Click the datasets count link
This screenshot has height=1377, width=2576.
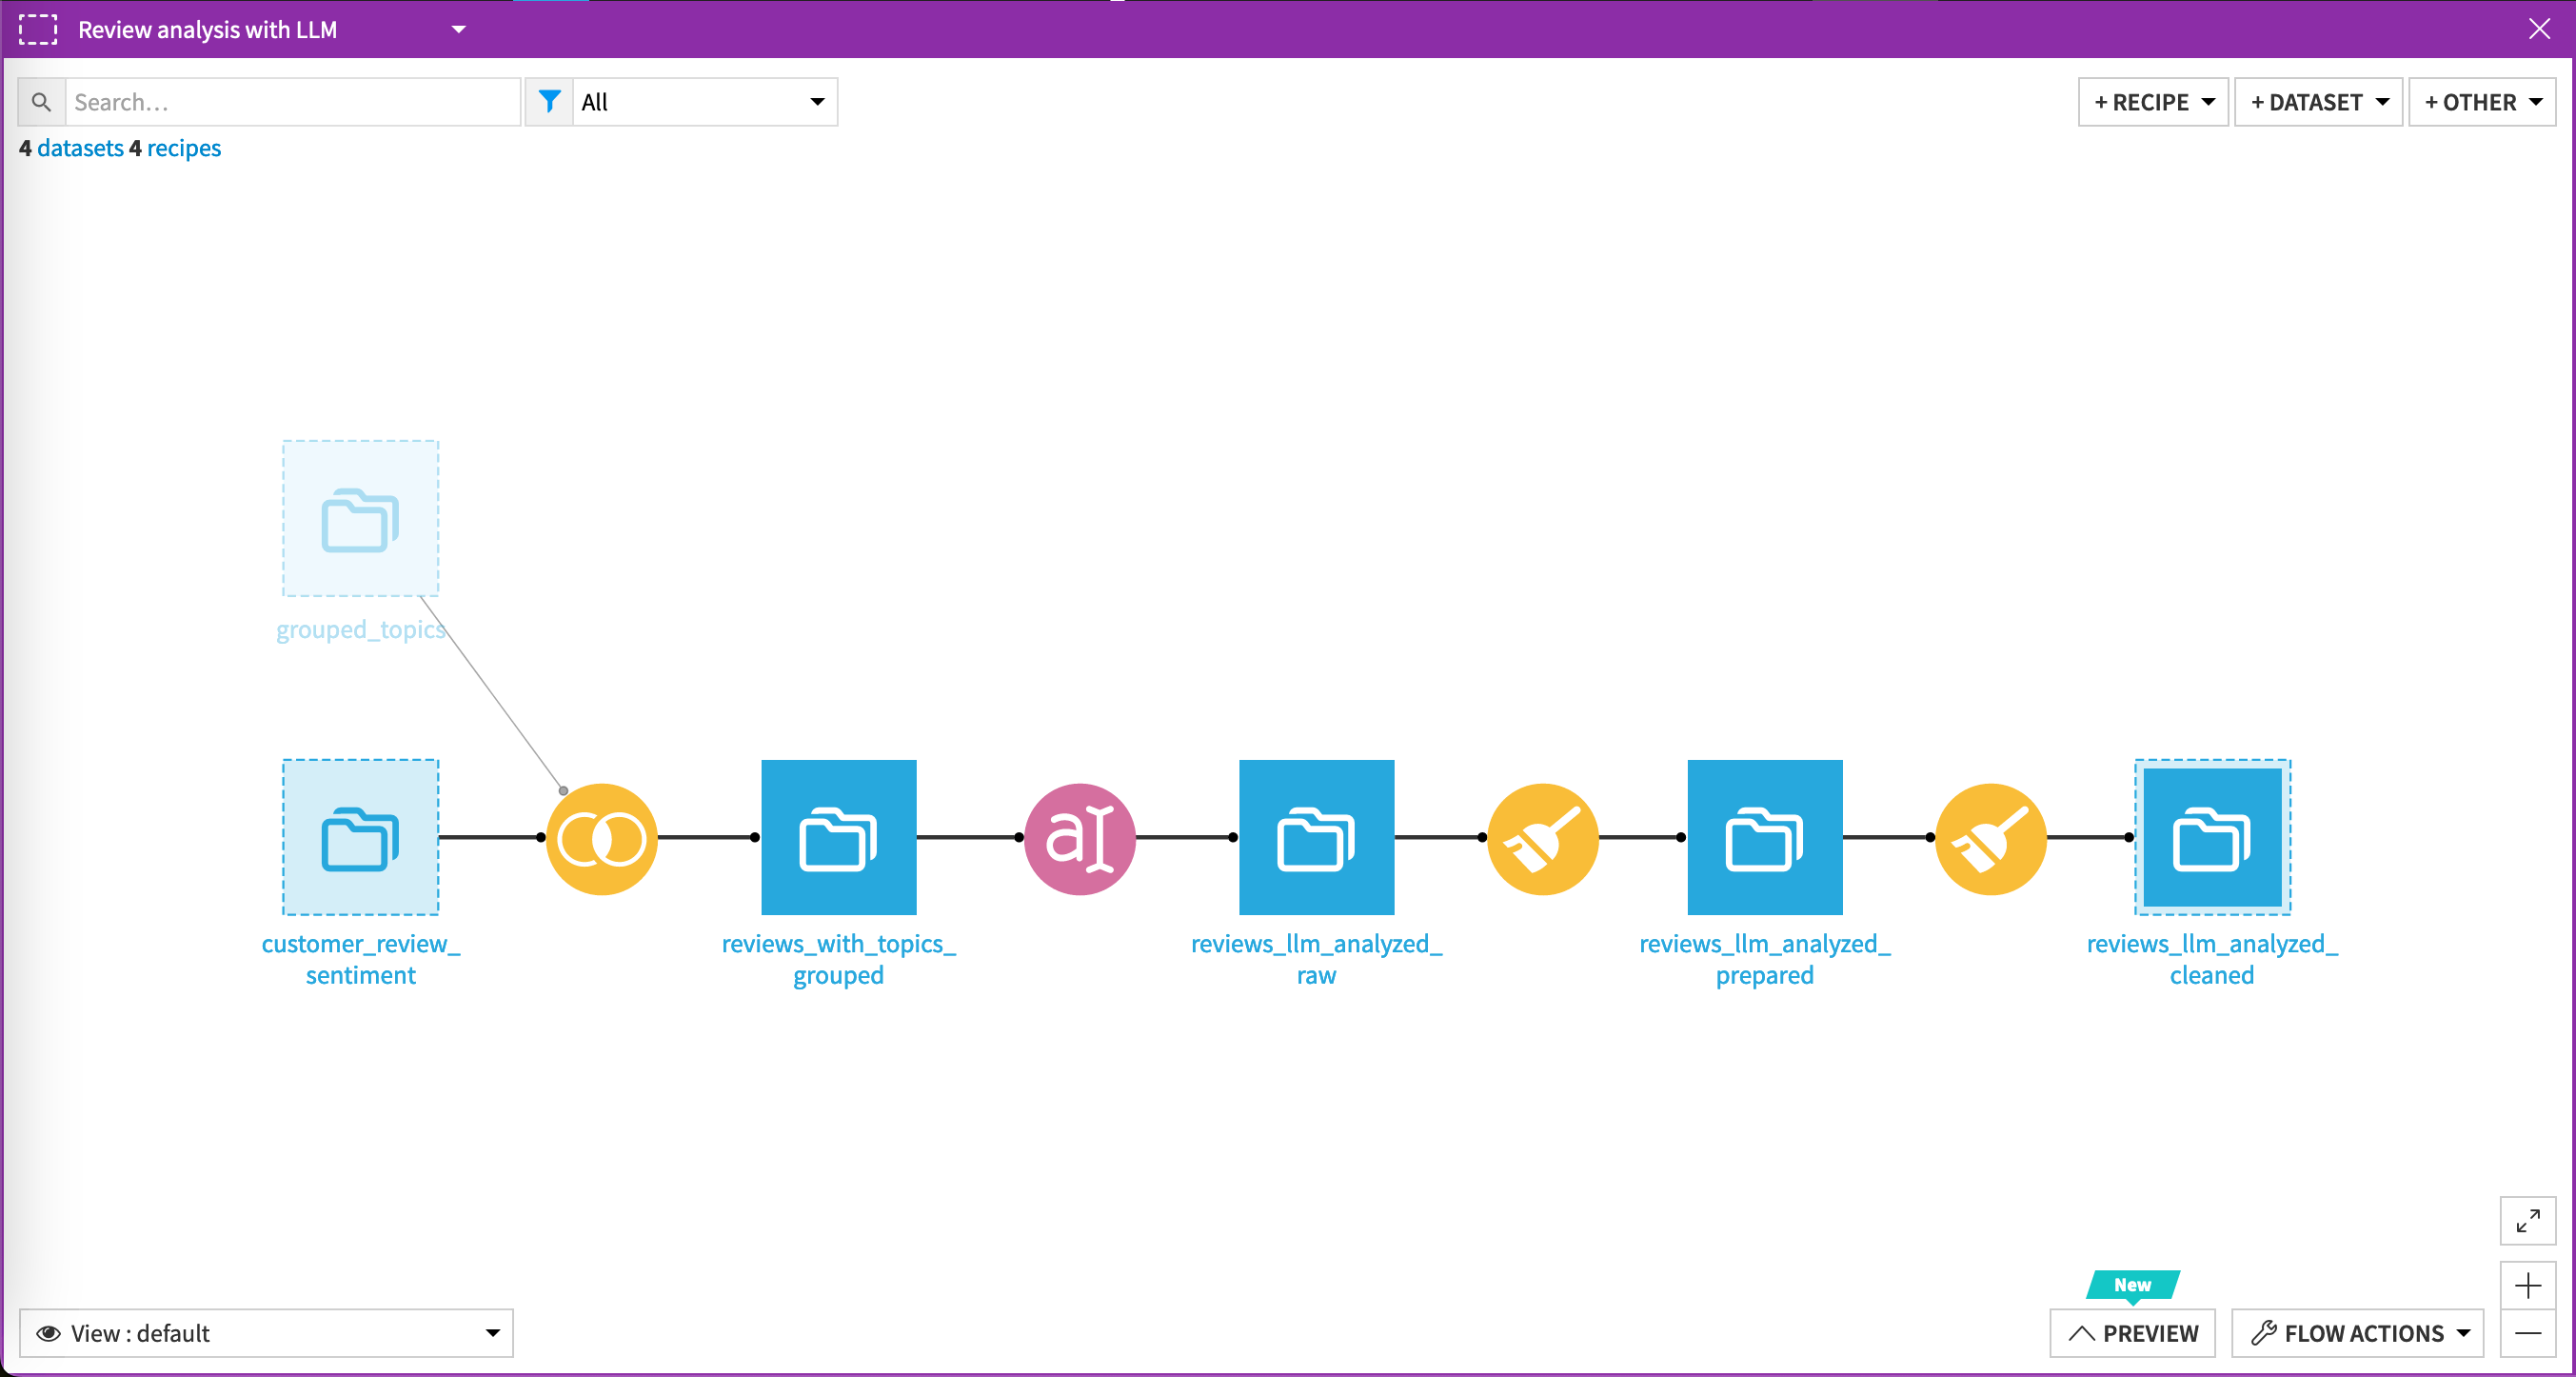click(80, 148)
